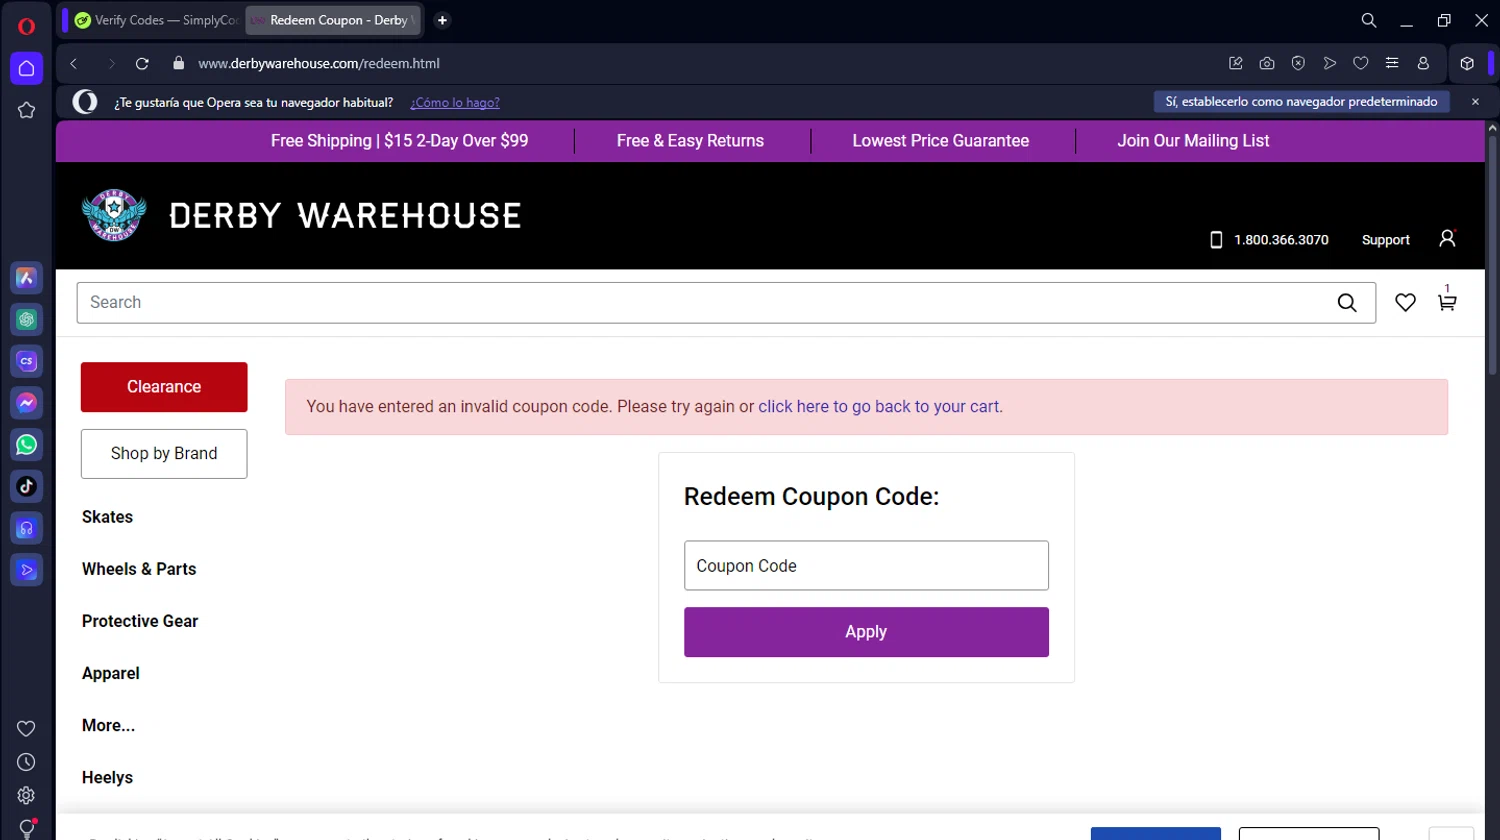Open the Support link
The image size is (1500, 840).
pos(1385,240)
